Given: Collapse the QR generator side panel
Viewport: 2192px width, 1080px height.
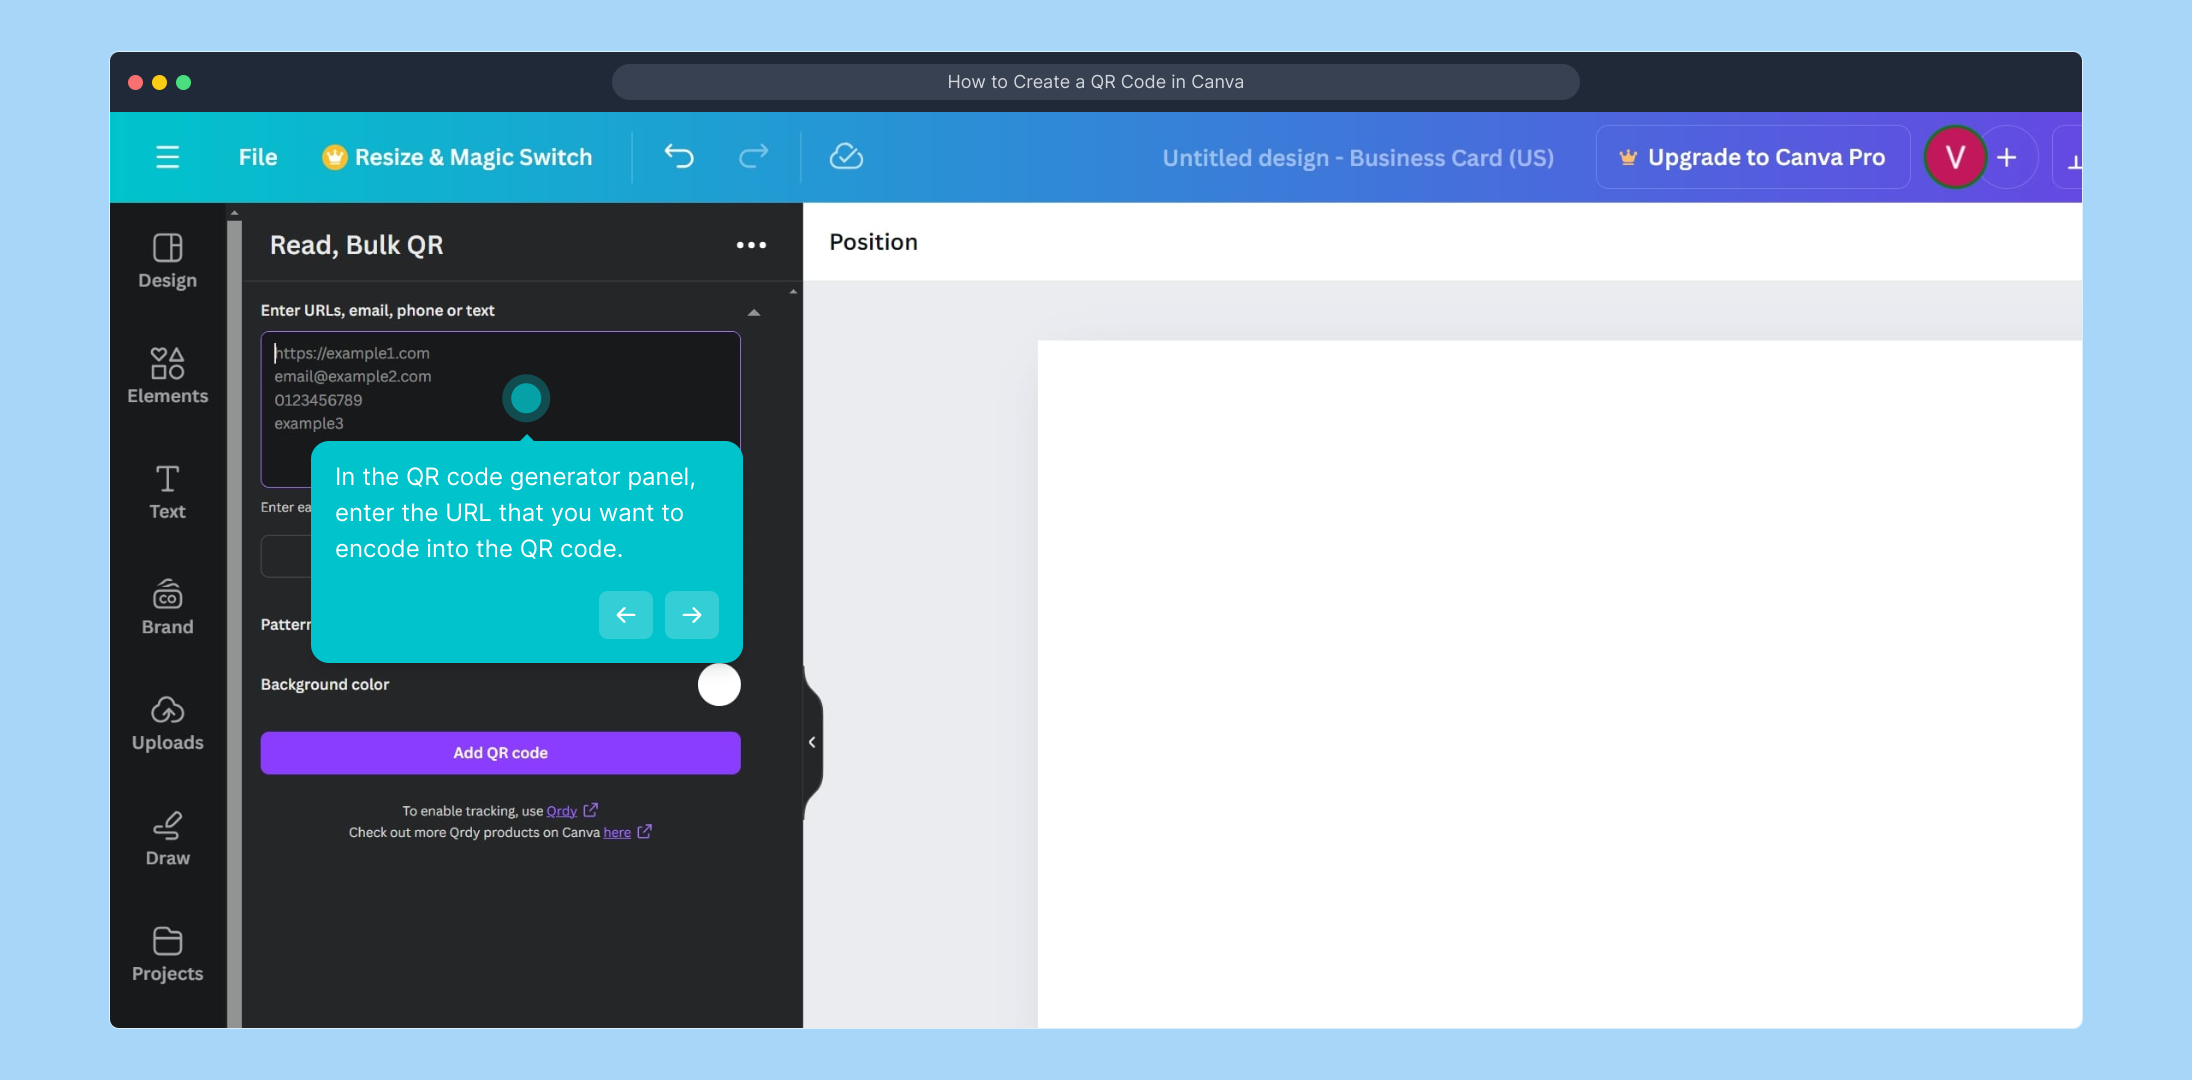Looking at the screenshot, I should pos(811,742).
